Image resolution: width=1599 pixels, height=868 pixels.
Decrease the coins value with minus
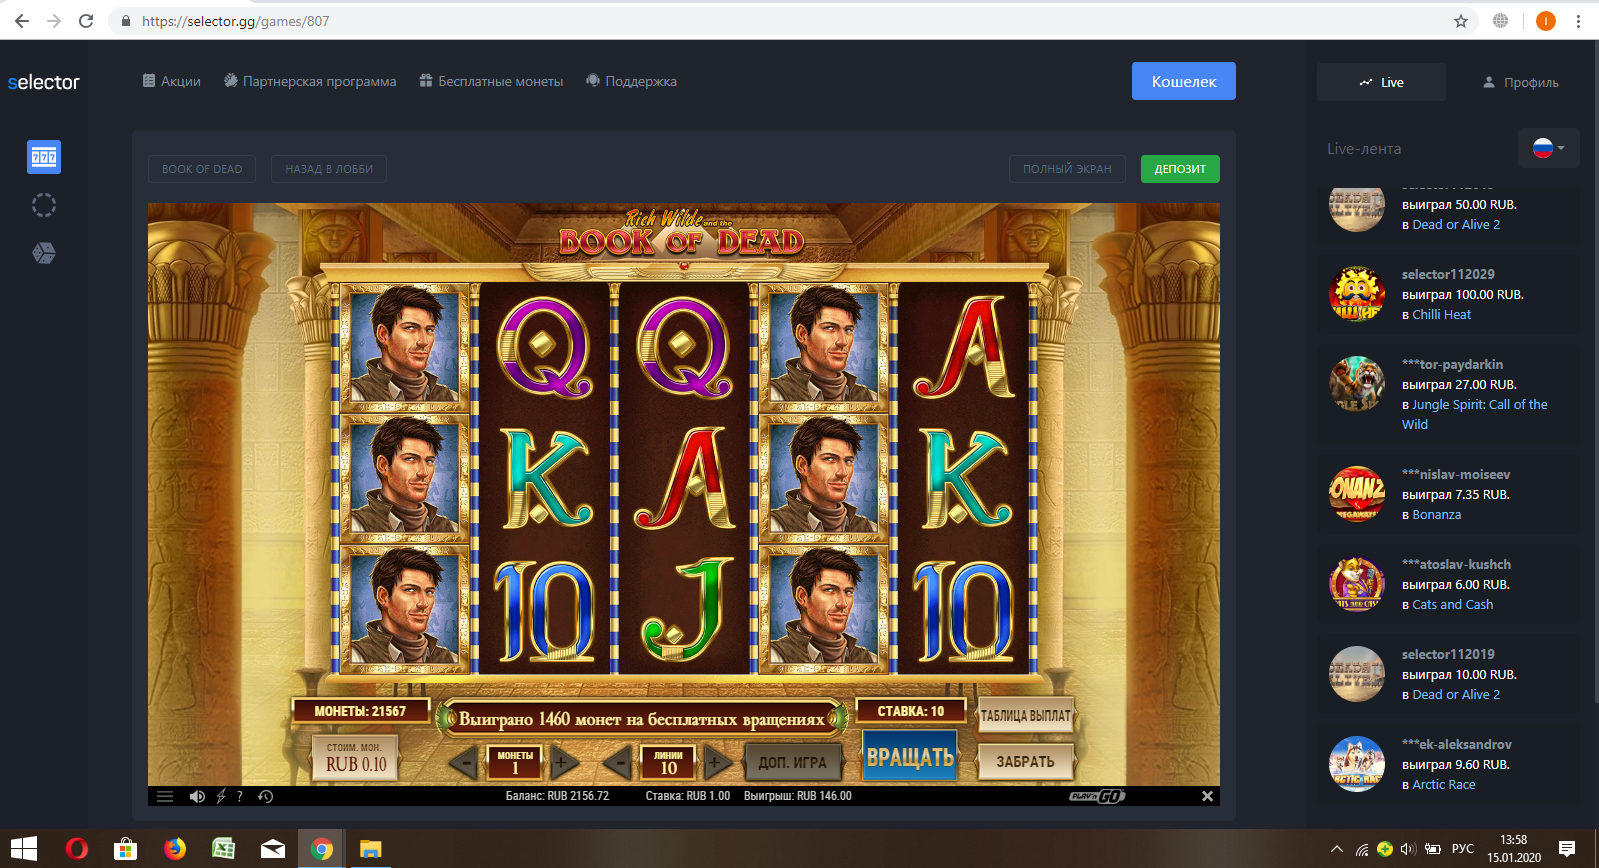463,764
